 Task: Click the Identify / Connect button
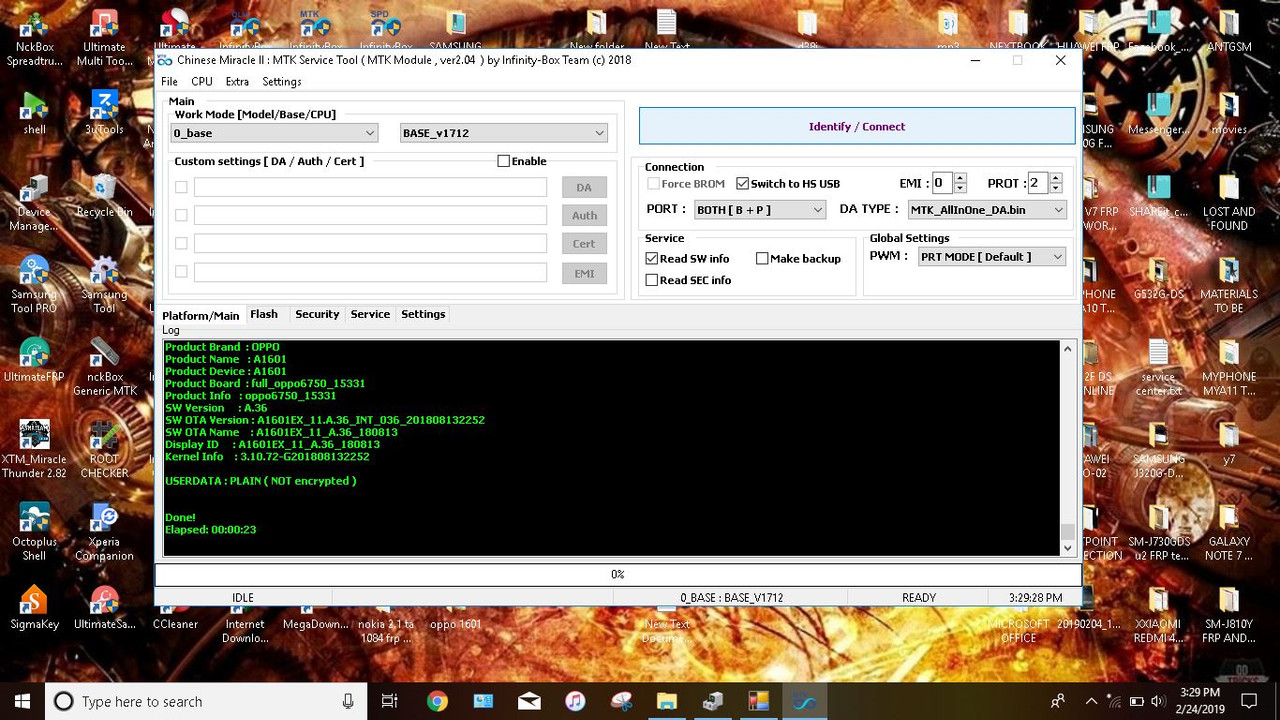point(857,127)
